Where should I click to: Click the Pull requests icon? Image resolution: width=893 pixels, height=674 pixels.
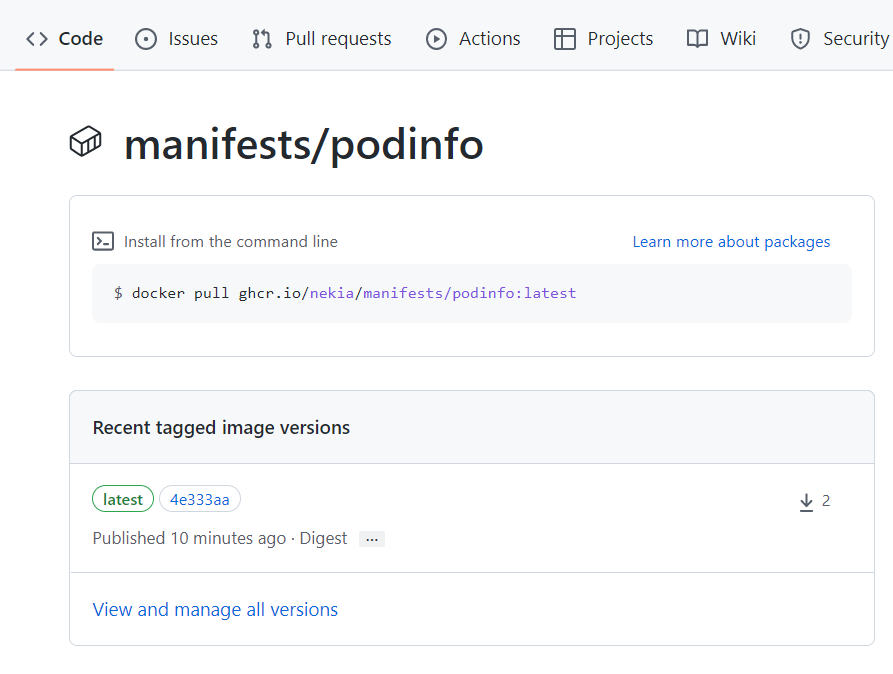pyautogui.click(x=262, y=39)
